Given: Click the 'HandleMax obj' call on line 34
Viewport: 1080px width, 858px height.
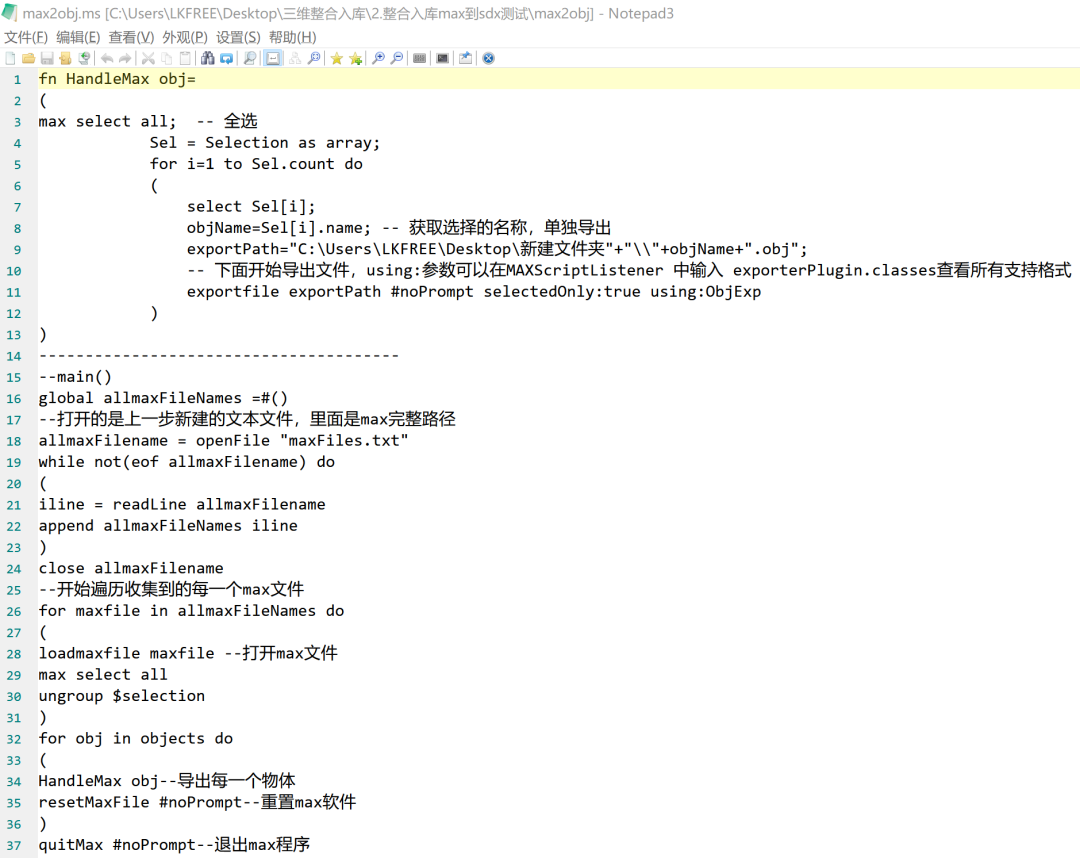Looking at the screenshot, I should point(98,782).
